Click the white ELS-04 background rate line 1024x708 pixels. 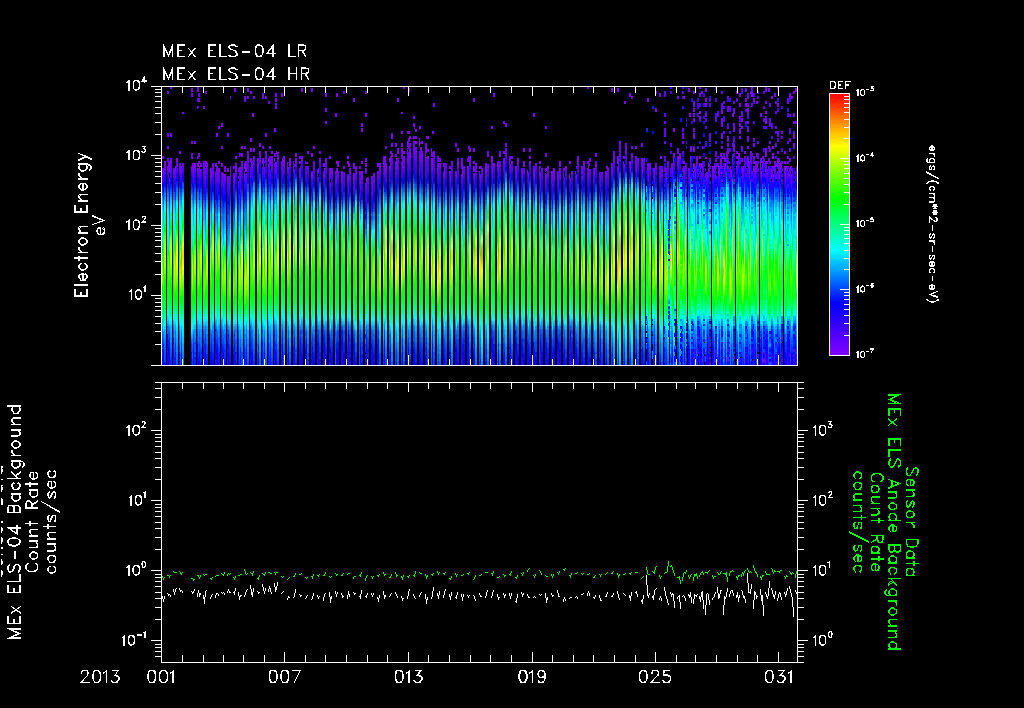[x=479, y=595]
